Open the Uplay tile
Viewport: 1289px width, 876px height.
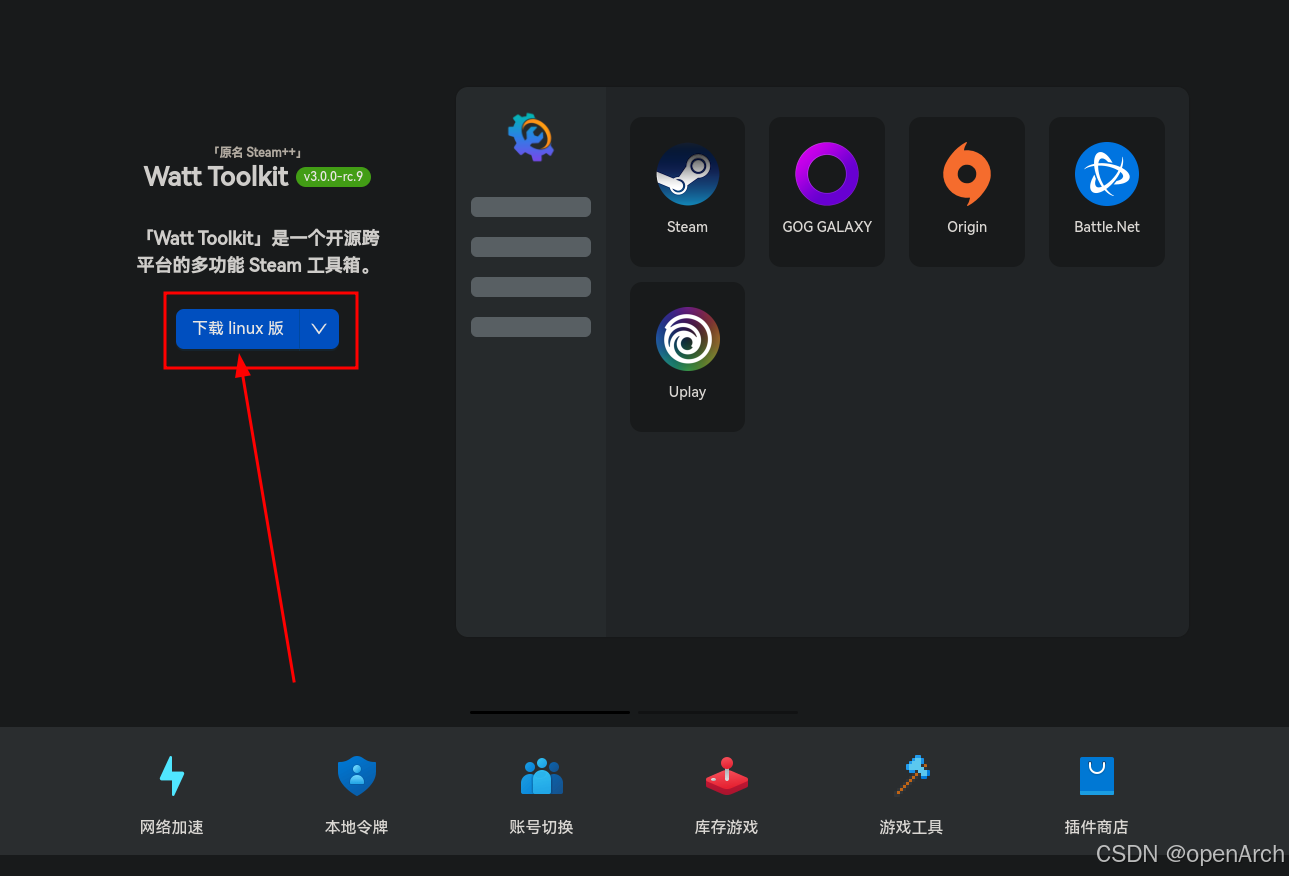pos(687,357)
